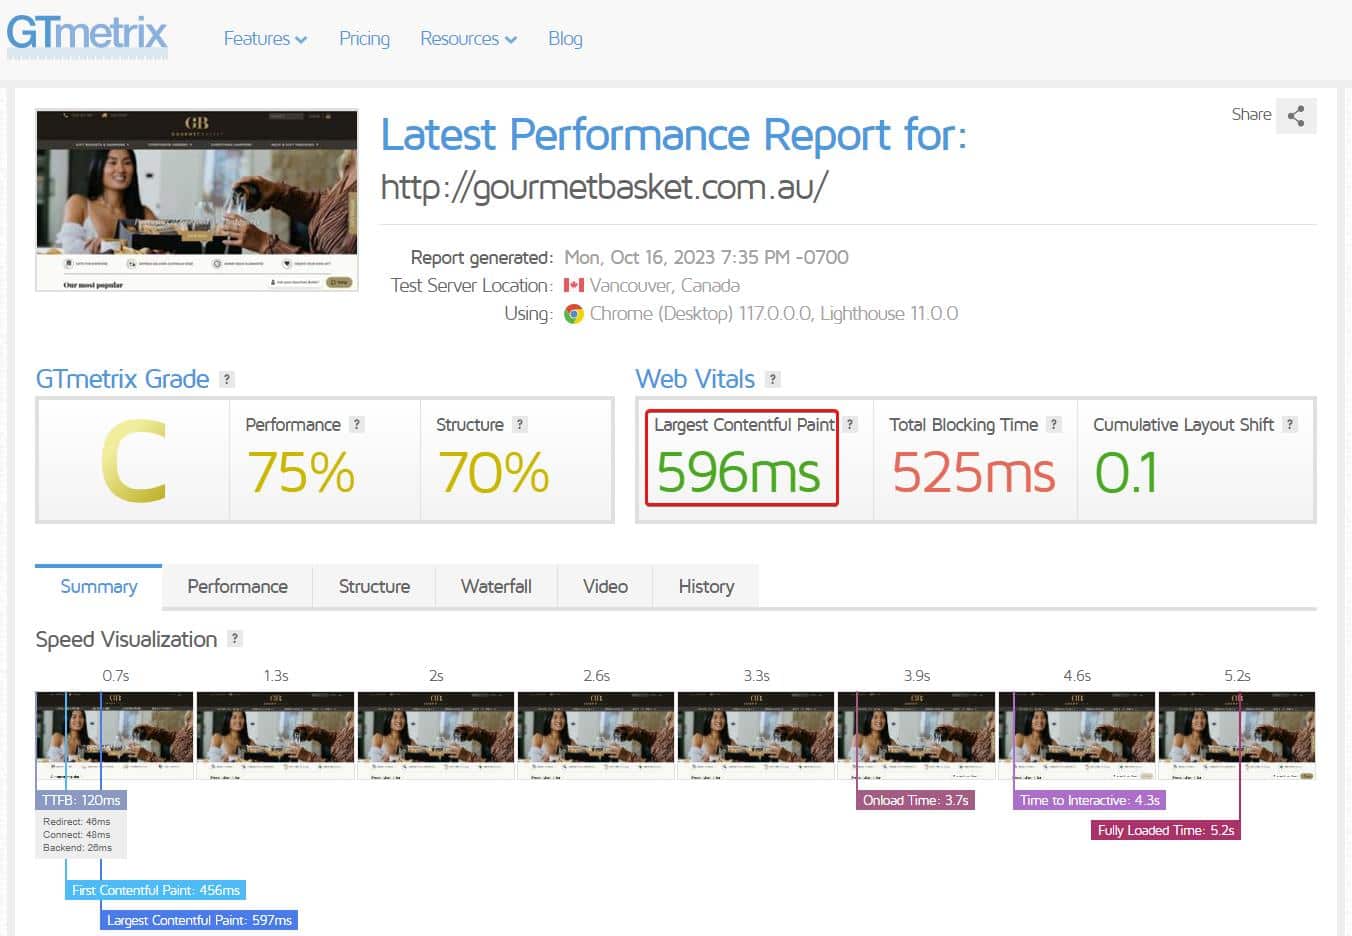Viewport: 1352px width, 936px height.
Task: Click help icon for Largest Contentful Paint
Action: pos(850,424)
